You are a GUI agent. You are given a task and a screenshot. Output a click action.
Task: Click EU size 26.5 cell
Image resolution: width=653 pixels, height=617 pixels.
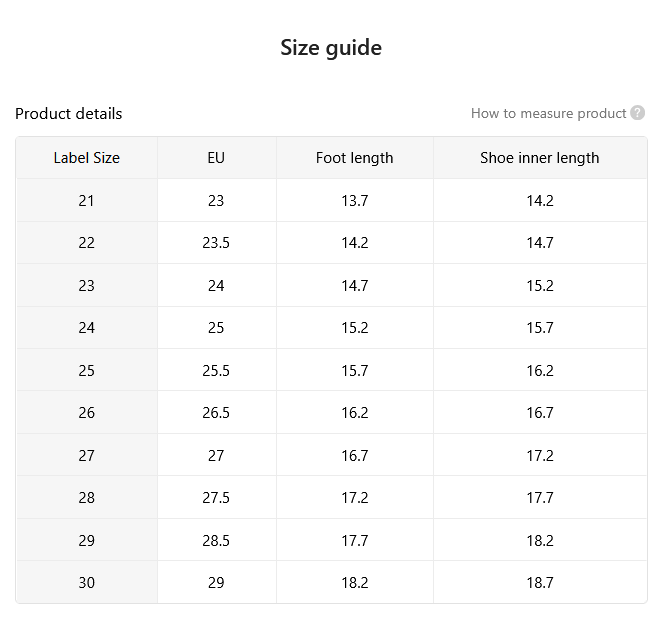[x=216, y=413]
